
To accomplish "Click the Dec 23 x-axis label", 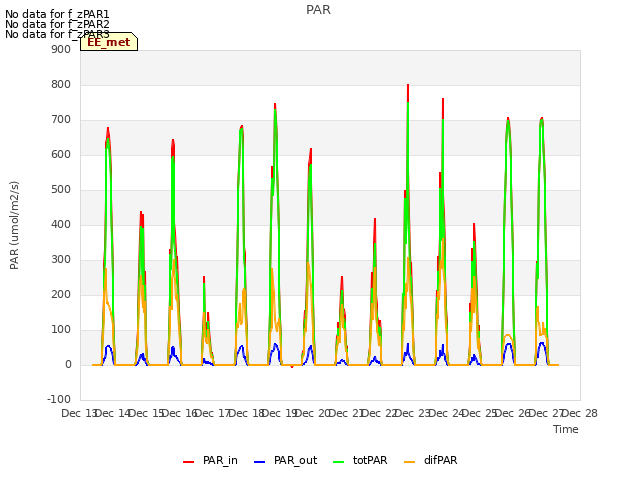I will tap(414, 413).
